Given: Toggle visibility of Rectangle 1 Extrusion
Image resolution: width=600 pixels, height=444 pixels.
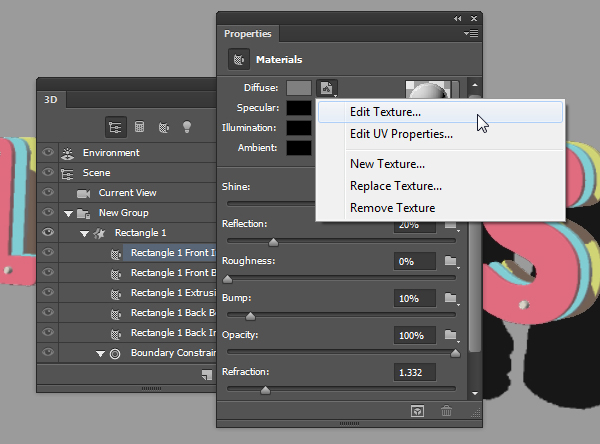Looking at the screenshot, I should point(48,292).
